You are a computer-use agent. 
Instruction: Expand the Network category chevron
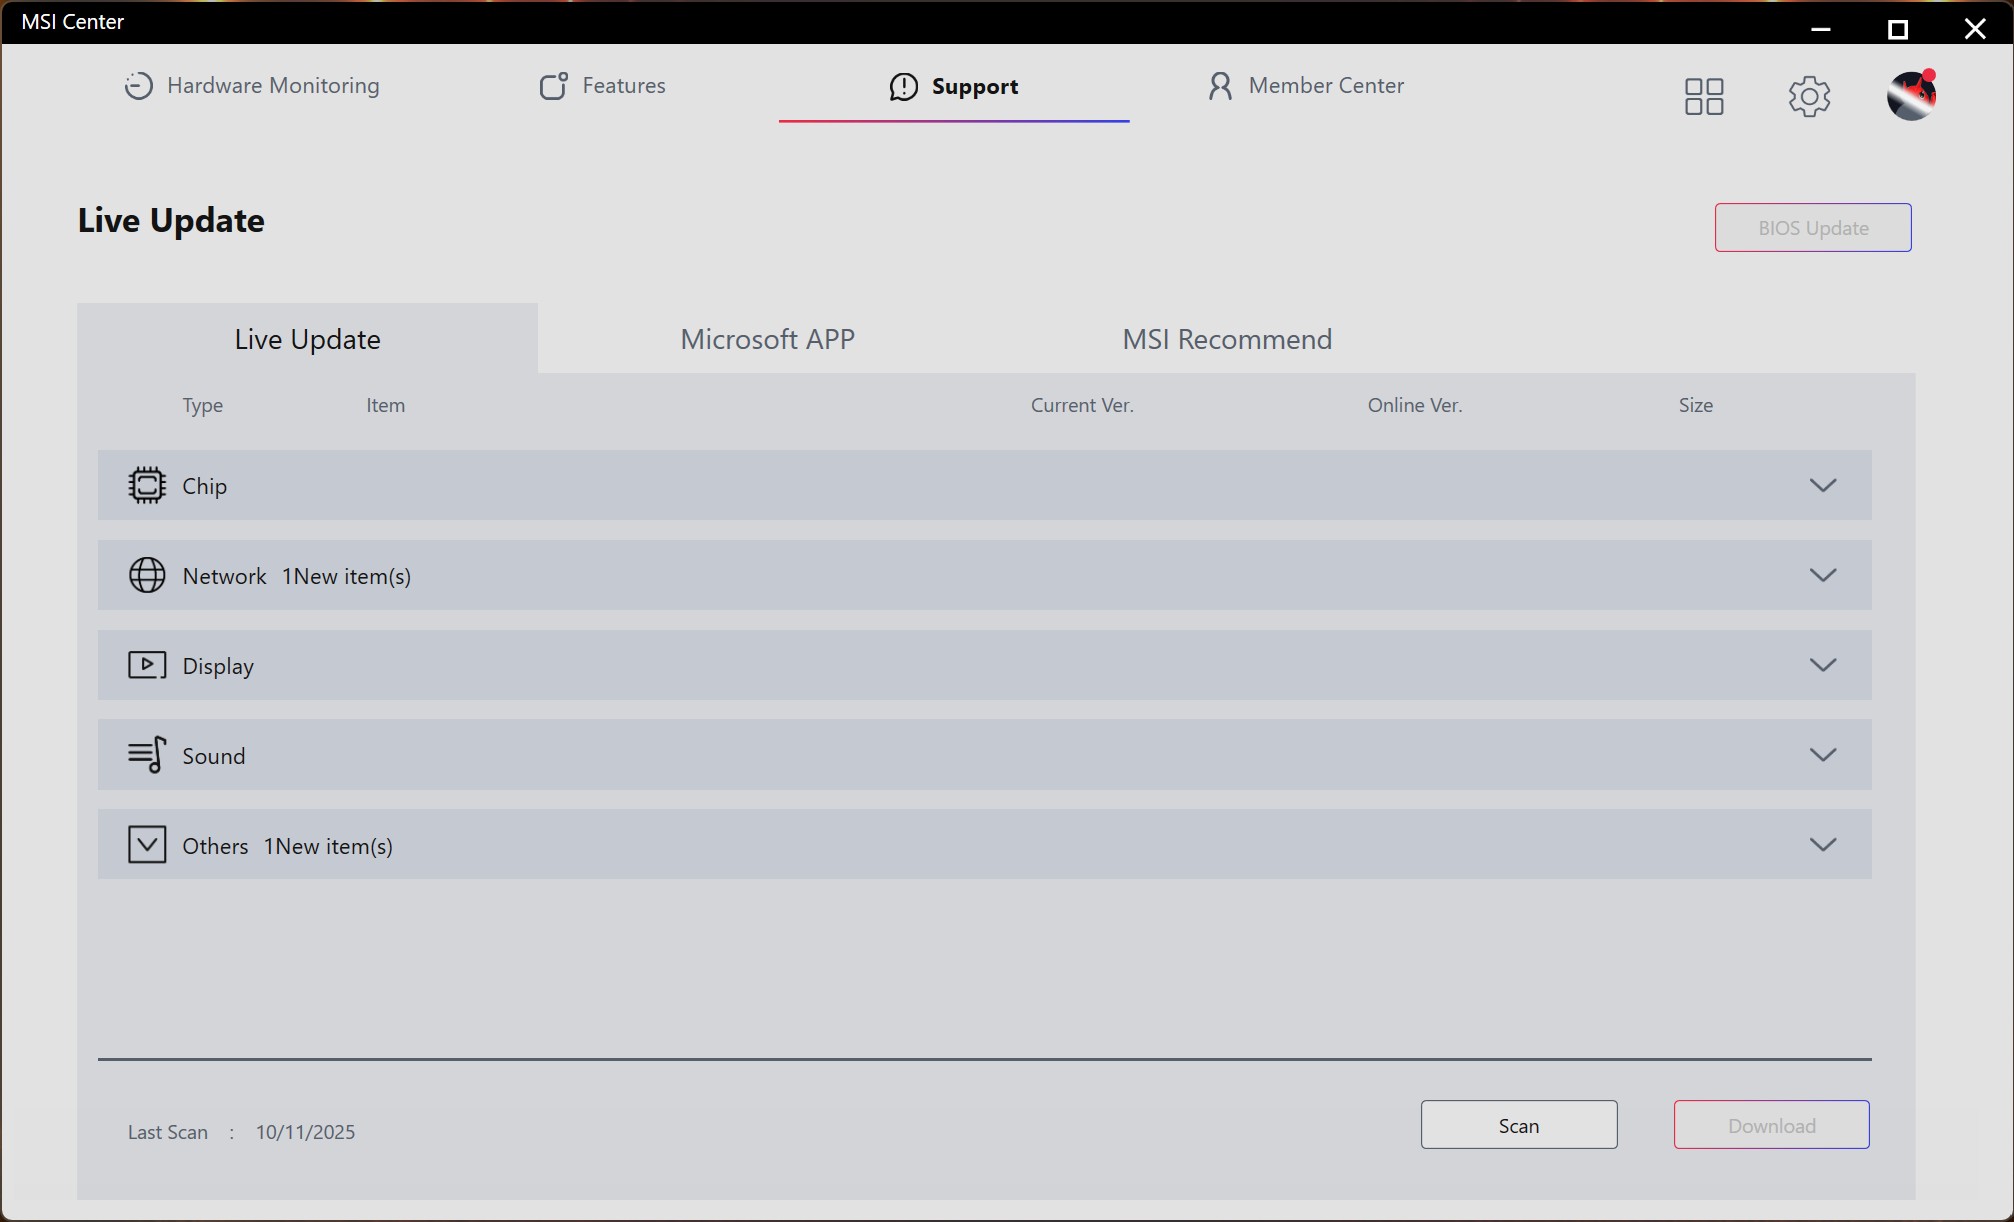pyautogui.click(x=1822, y=576)
